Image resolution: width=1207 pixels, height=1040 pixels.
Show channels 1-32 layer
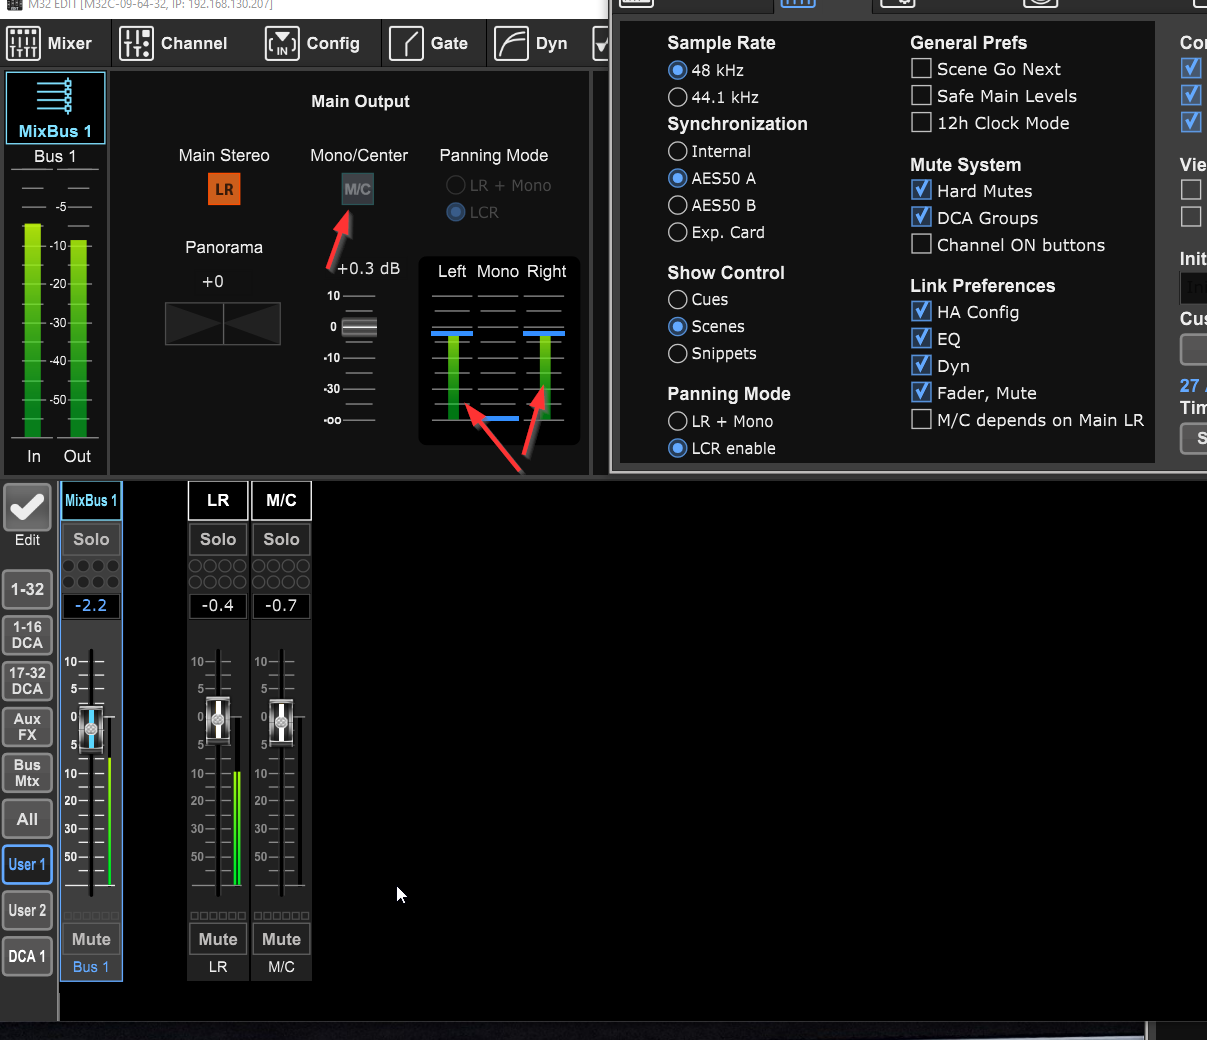click(x=27, y=589)
